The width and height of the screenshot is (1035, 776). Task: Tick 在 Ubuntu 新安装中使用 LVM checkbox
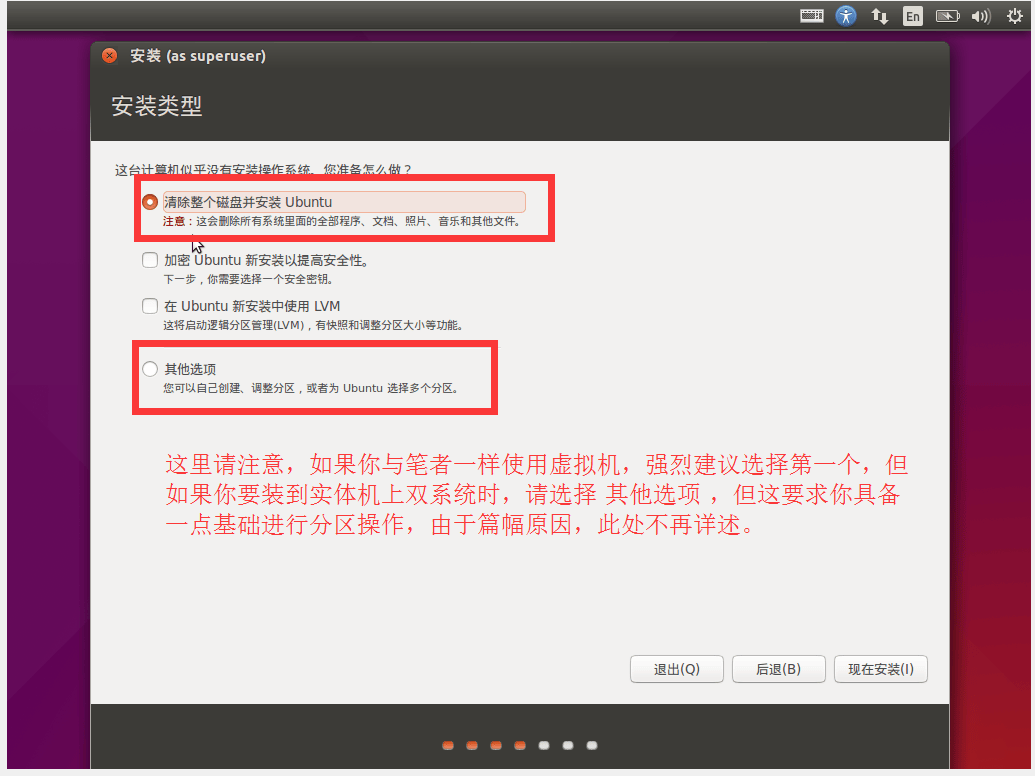coord(150,306)
